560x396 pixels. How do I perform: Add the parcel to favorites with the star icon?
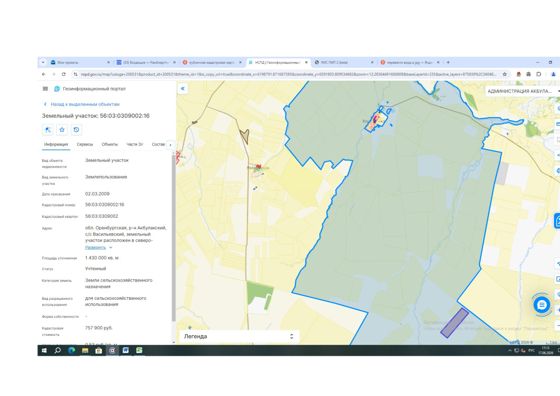click(62, 130)
